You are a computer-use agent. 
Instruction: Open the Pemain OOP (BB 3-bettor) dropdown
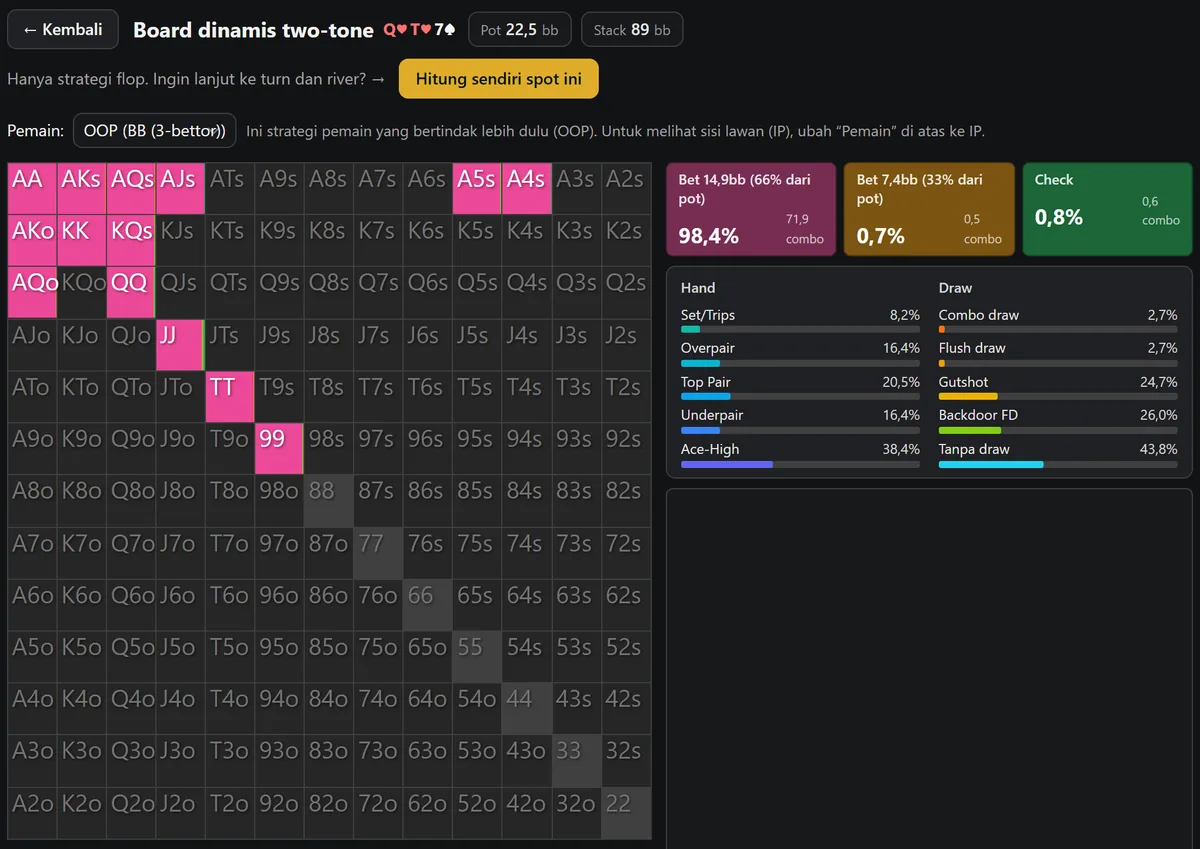pos(155,131)
